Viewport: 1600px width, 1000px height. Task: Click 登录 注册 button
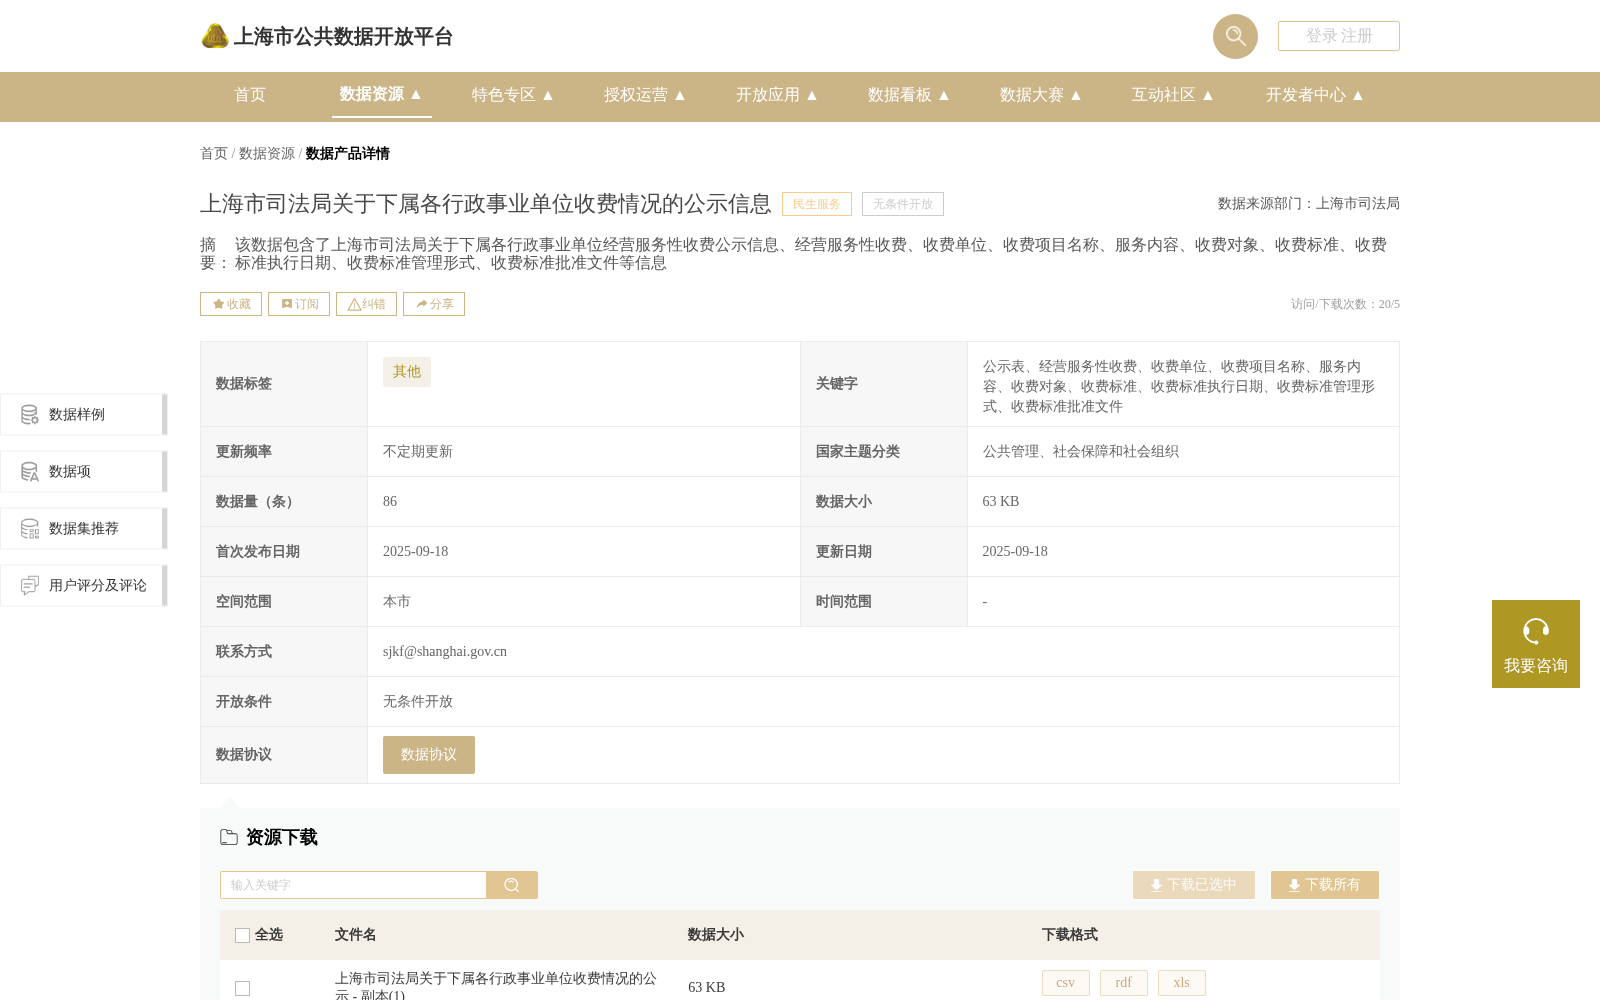point(1339,36)
